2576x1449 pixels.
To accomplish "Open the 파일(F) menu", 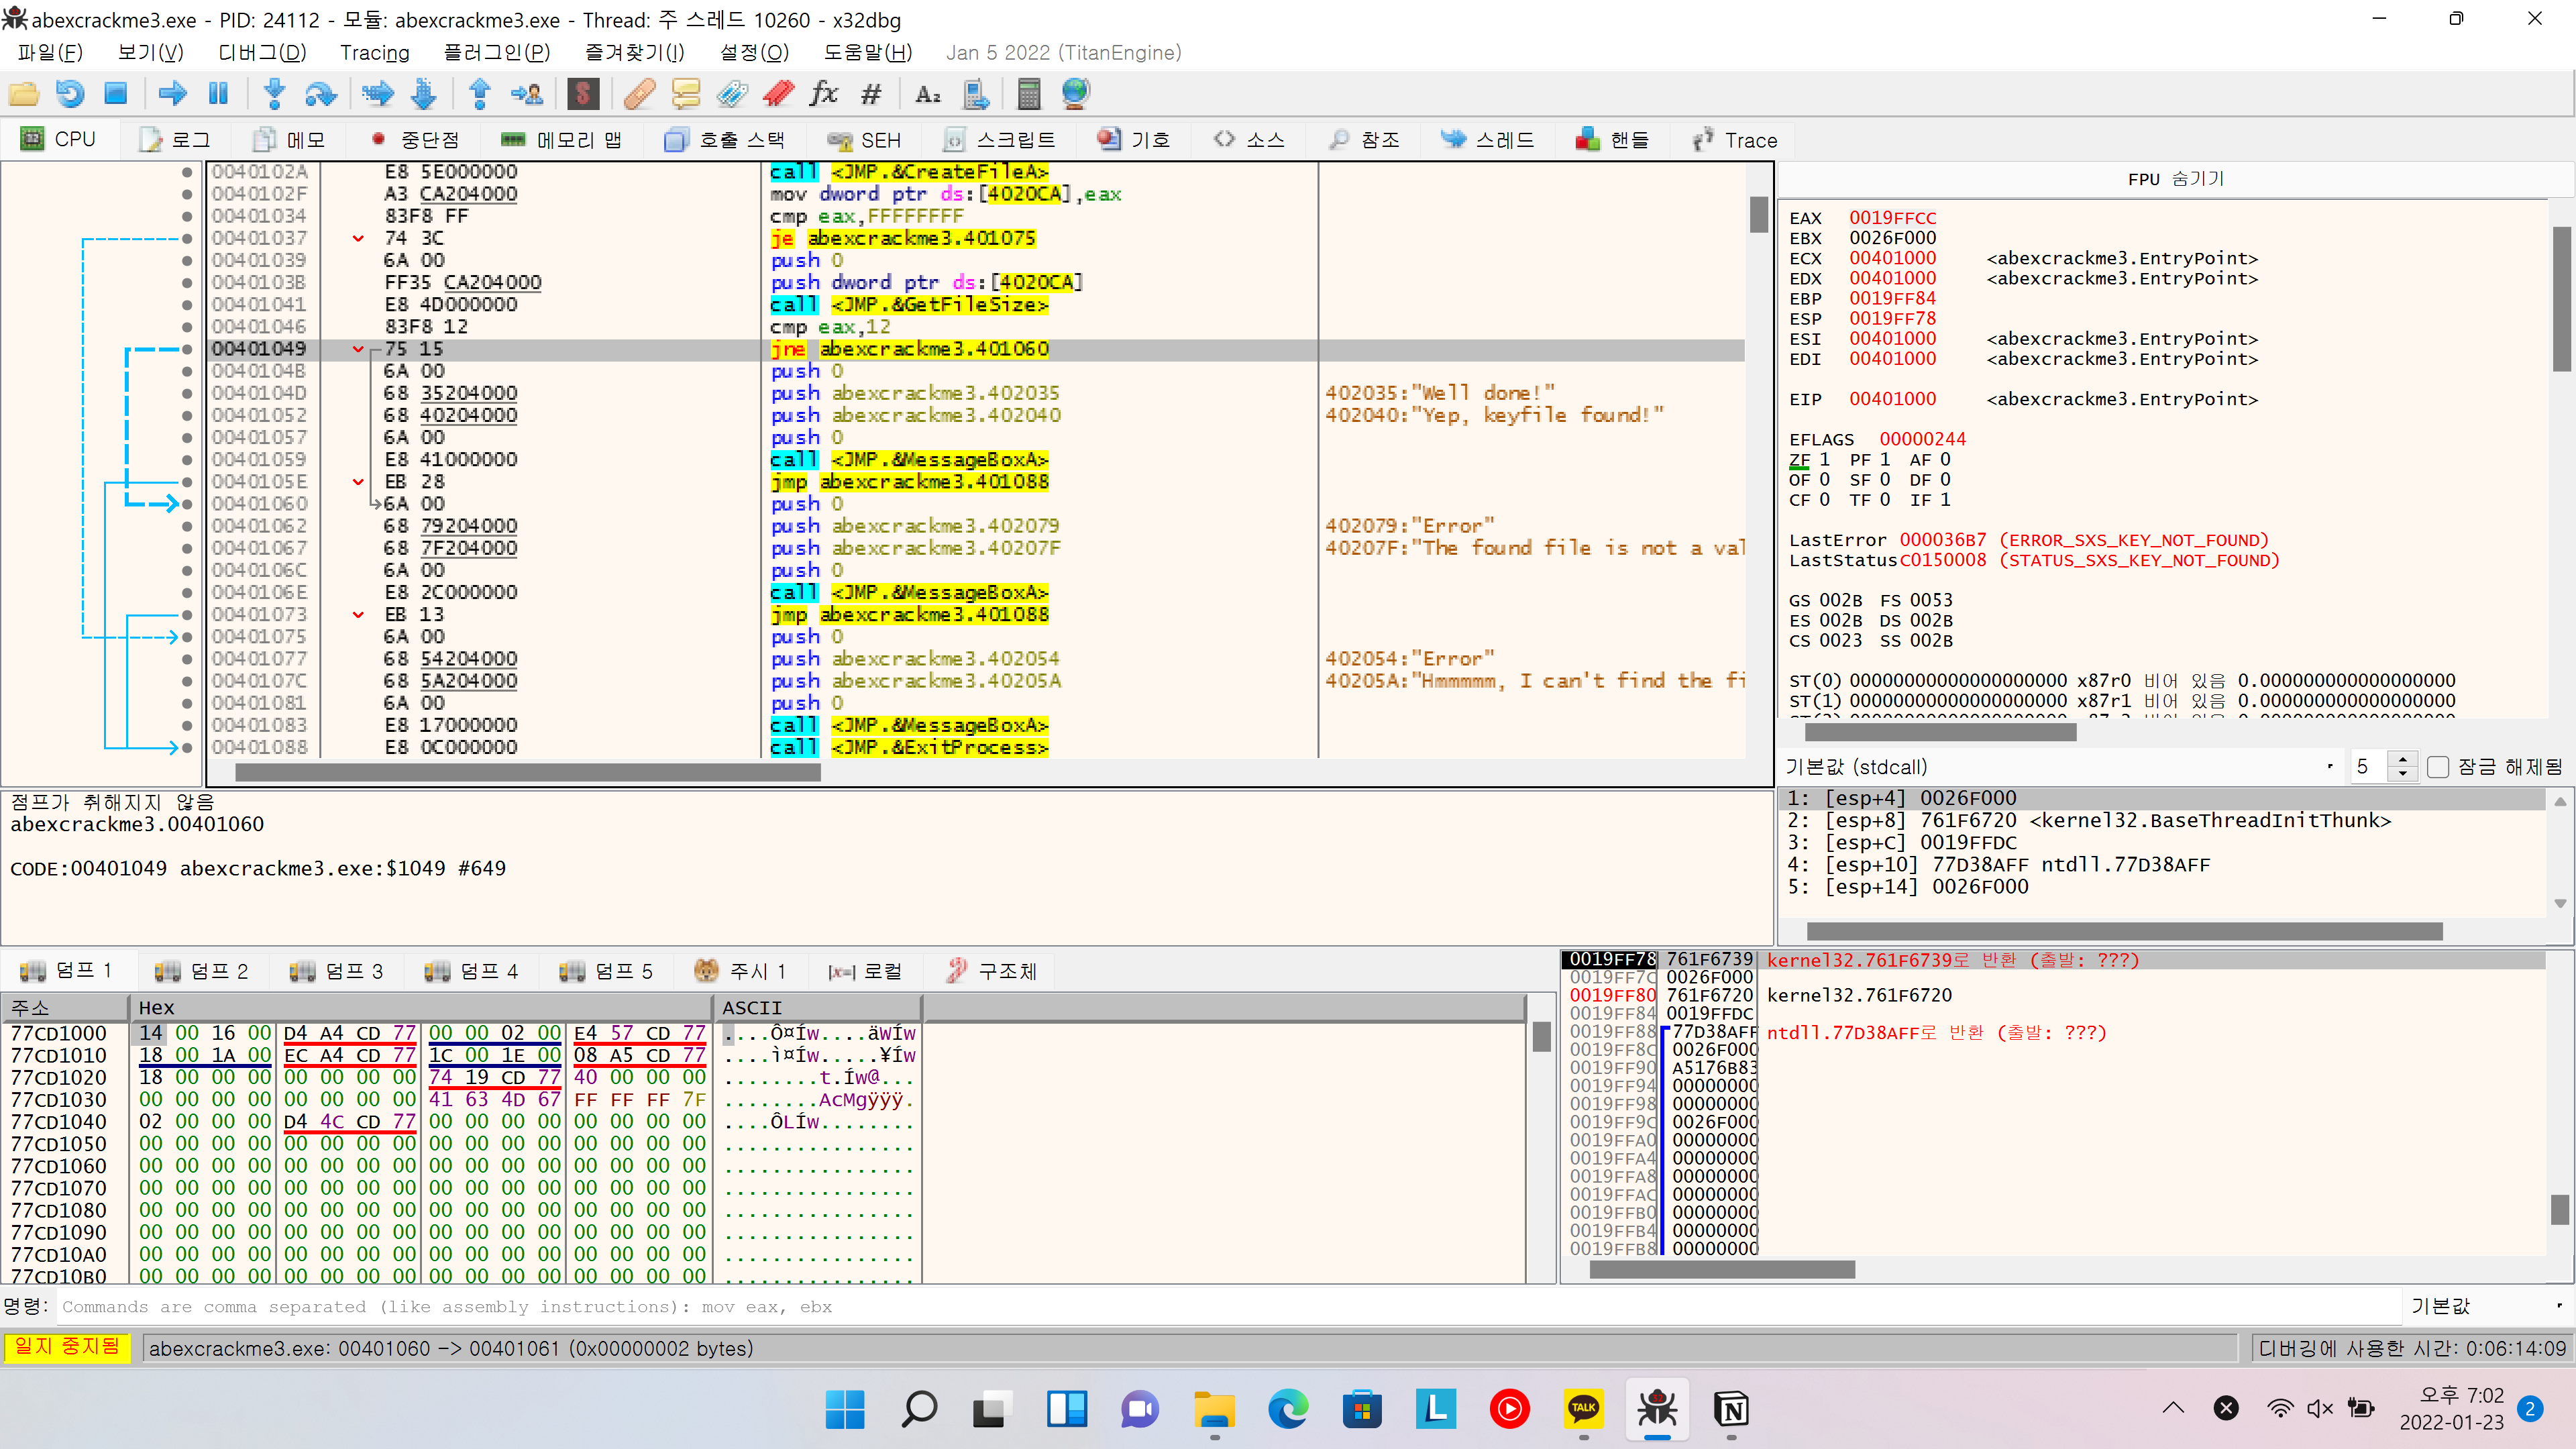I will (50, 53).
